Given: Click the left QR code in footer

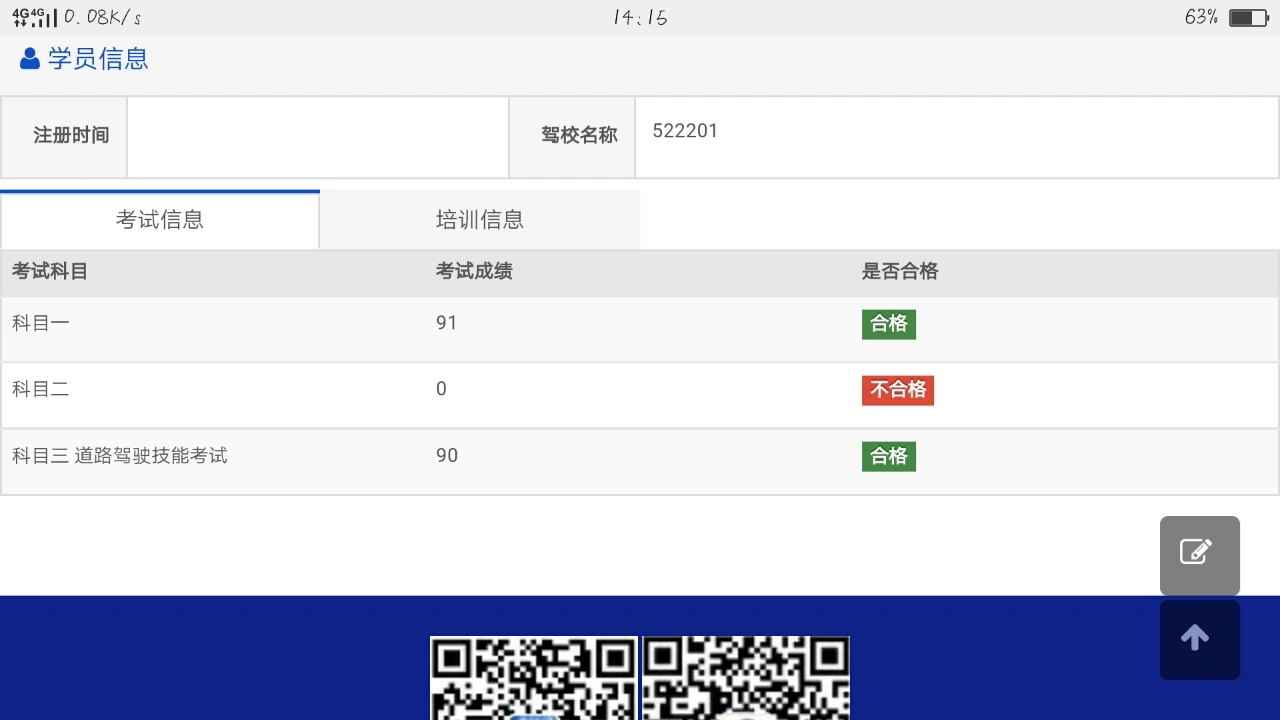Looking at the screenshot, I should tap(534, 678).
